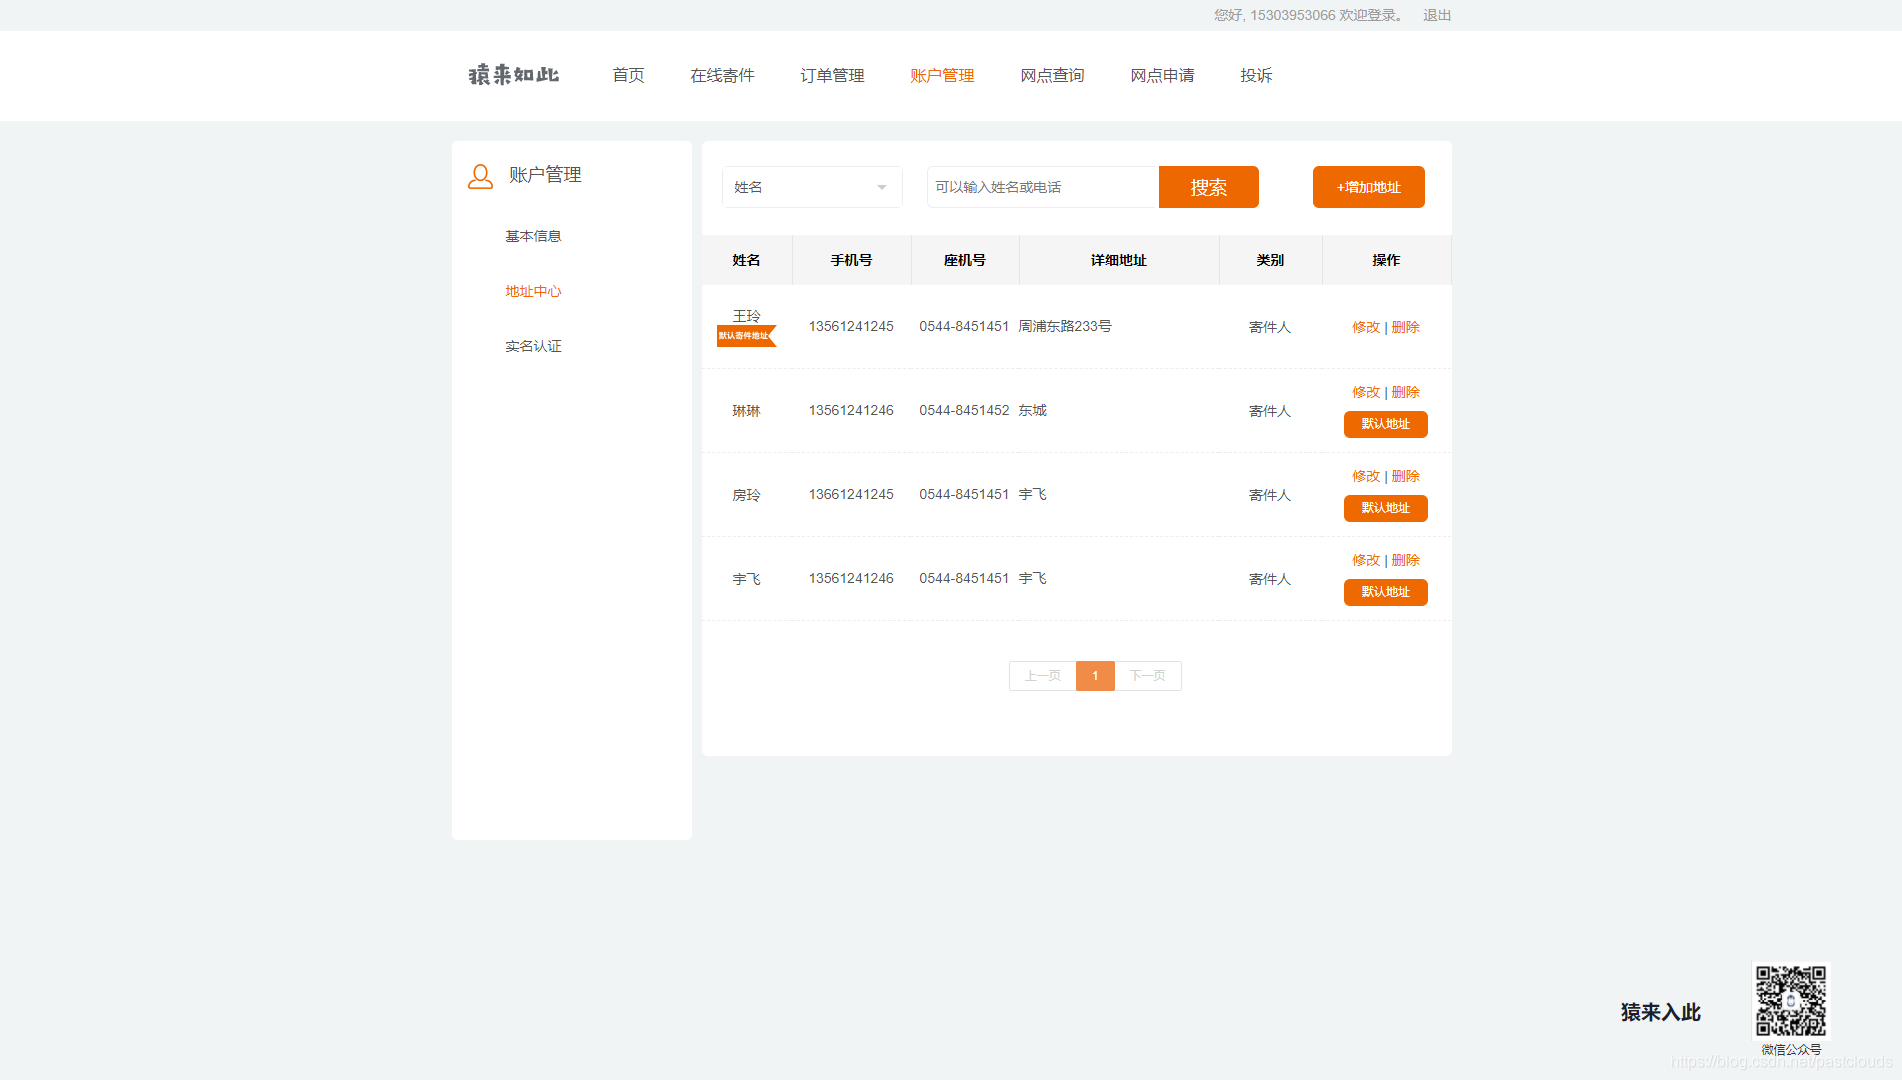Image resolution: width=1902 pixels, height=1080 pixels.
Task: Click the greeting text with 15303953066
Action: [1309, 15]
